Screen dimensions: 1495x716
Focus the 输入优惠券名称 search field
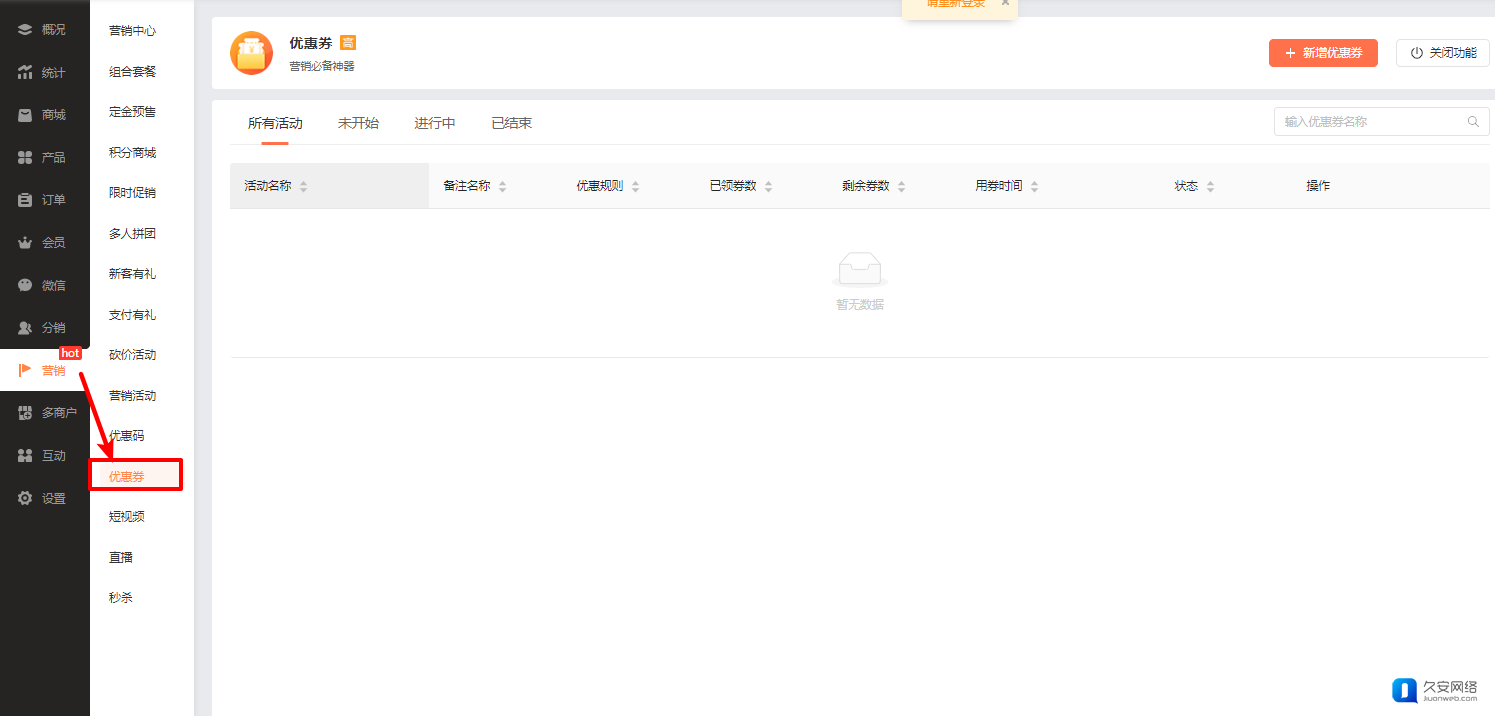coord(1370,122)
